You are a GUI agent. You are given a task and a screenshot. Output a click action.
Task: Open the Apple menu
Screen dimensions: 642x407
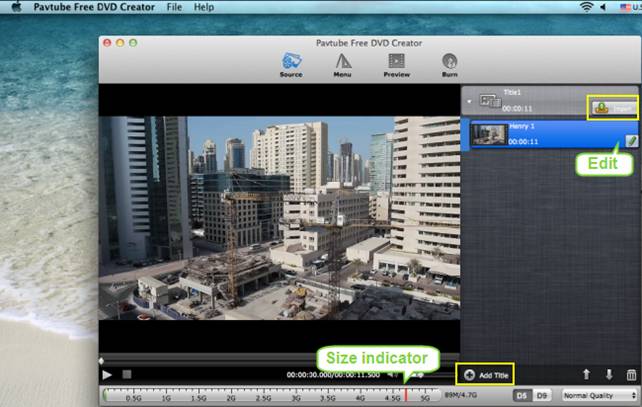pyautogui.click(x=16, y=7)
